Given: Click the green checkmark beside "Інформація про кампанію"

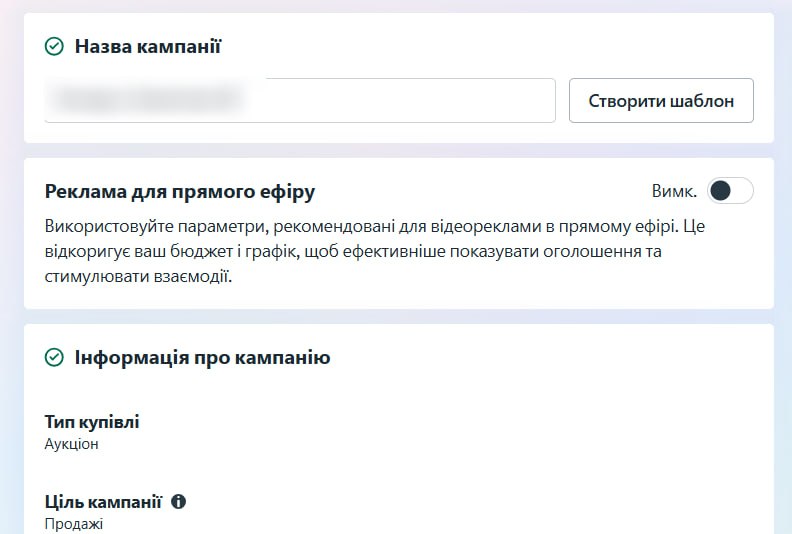Looking at the screenshot, I should (54, 357).
